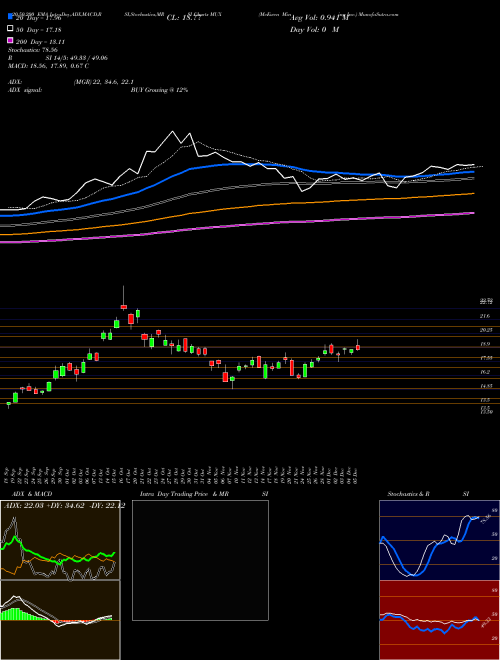Select the '50 Day = 17.18' legend text
The width and height of the screenshot is (500, 660).
(x=39, y=30)
